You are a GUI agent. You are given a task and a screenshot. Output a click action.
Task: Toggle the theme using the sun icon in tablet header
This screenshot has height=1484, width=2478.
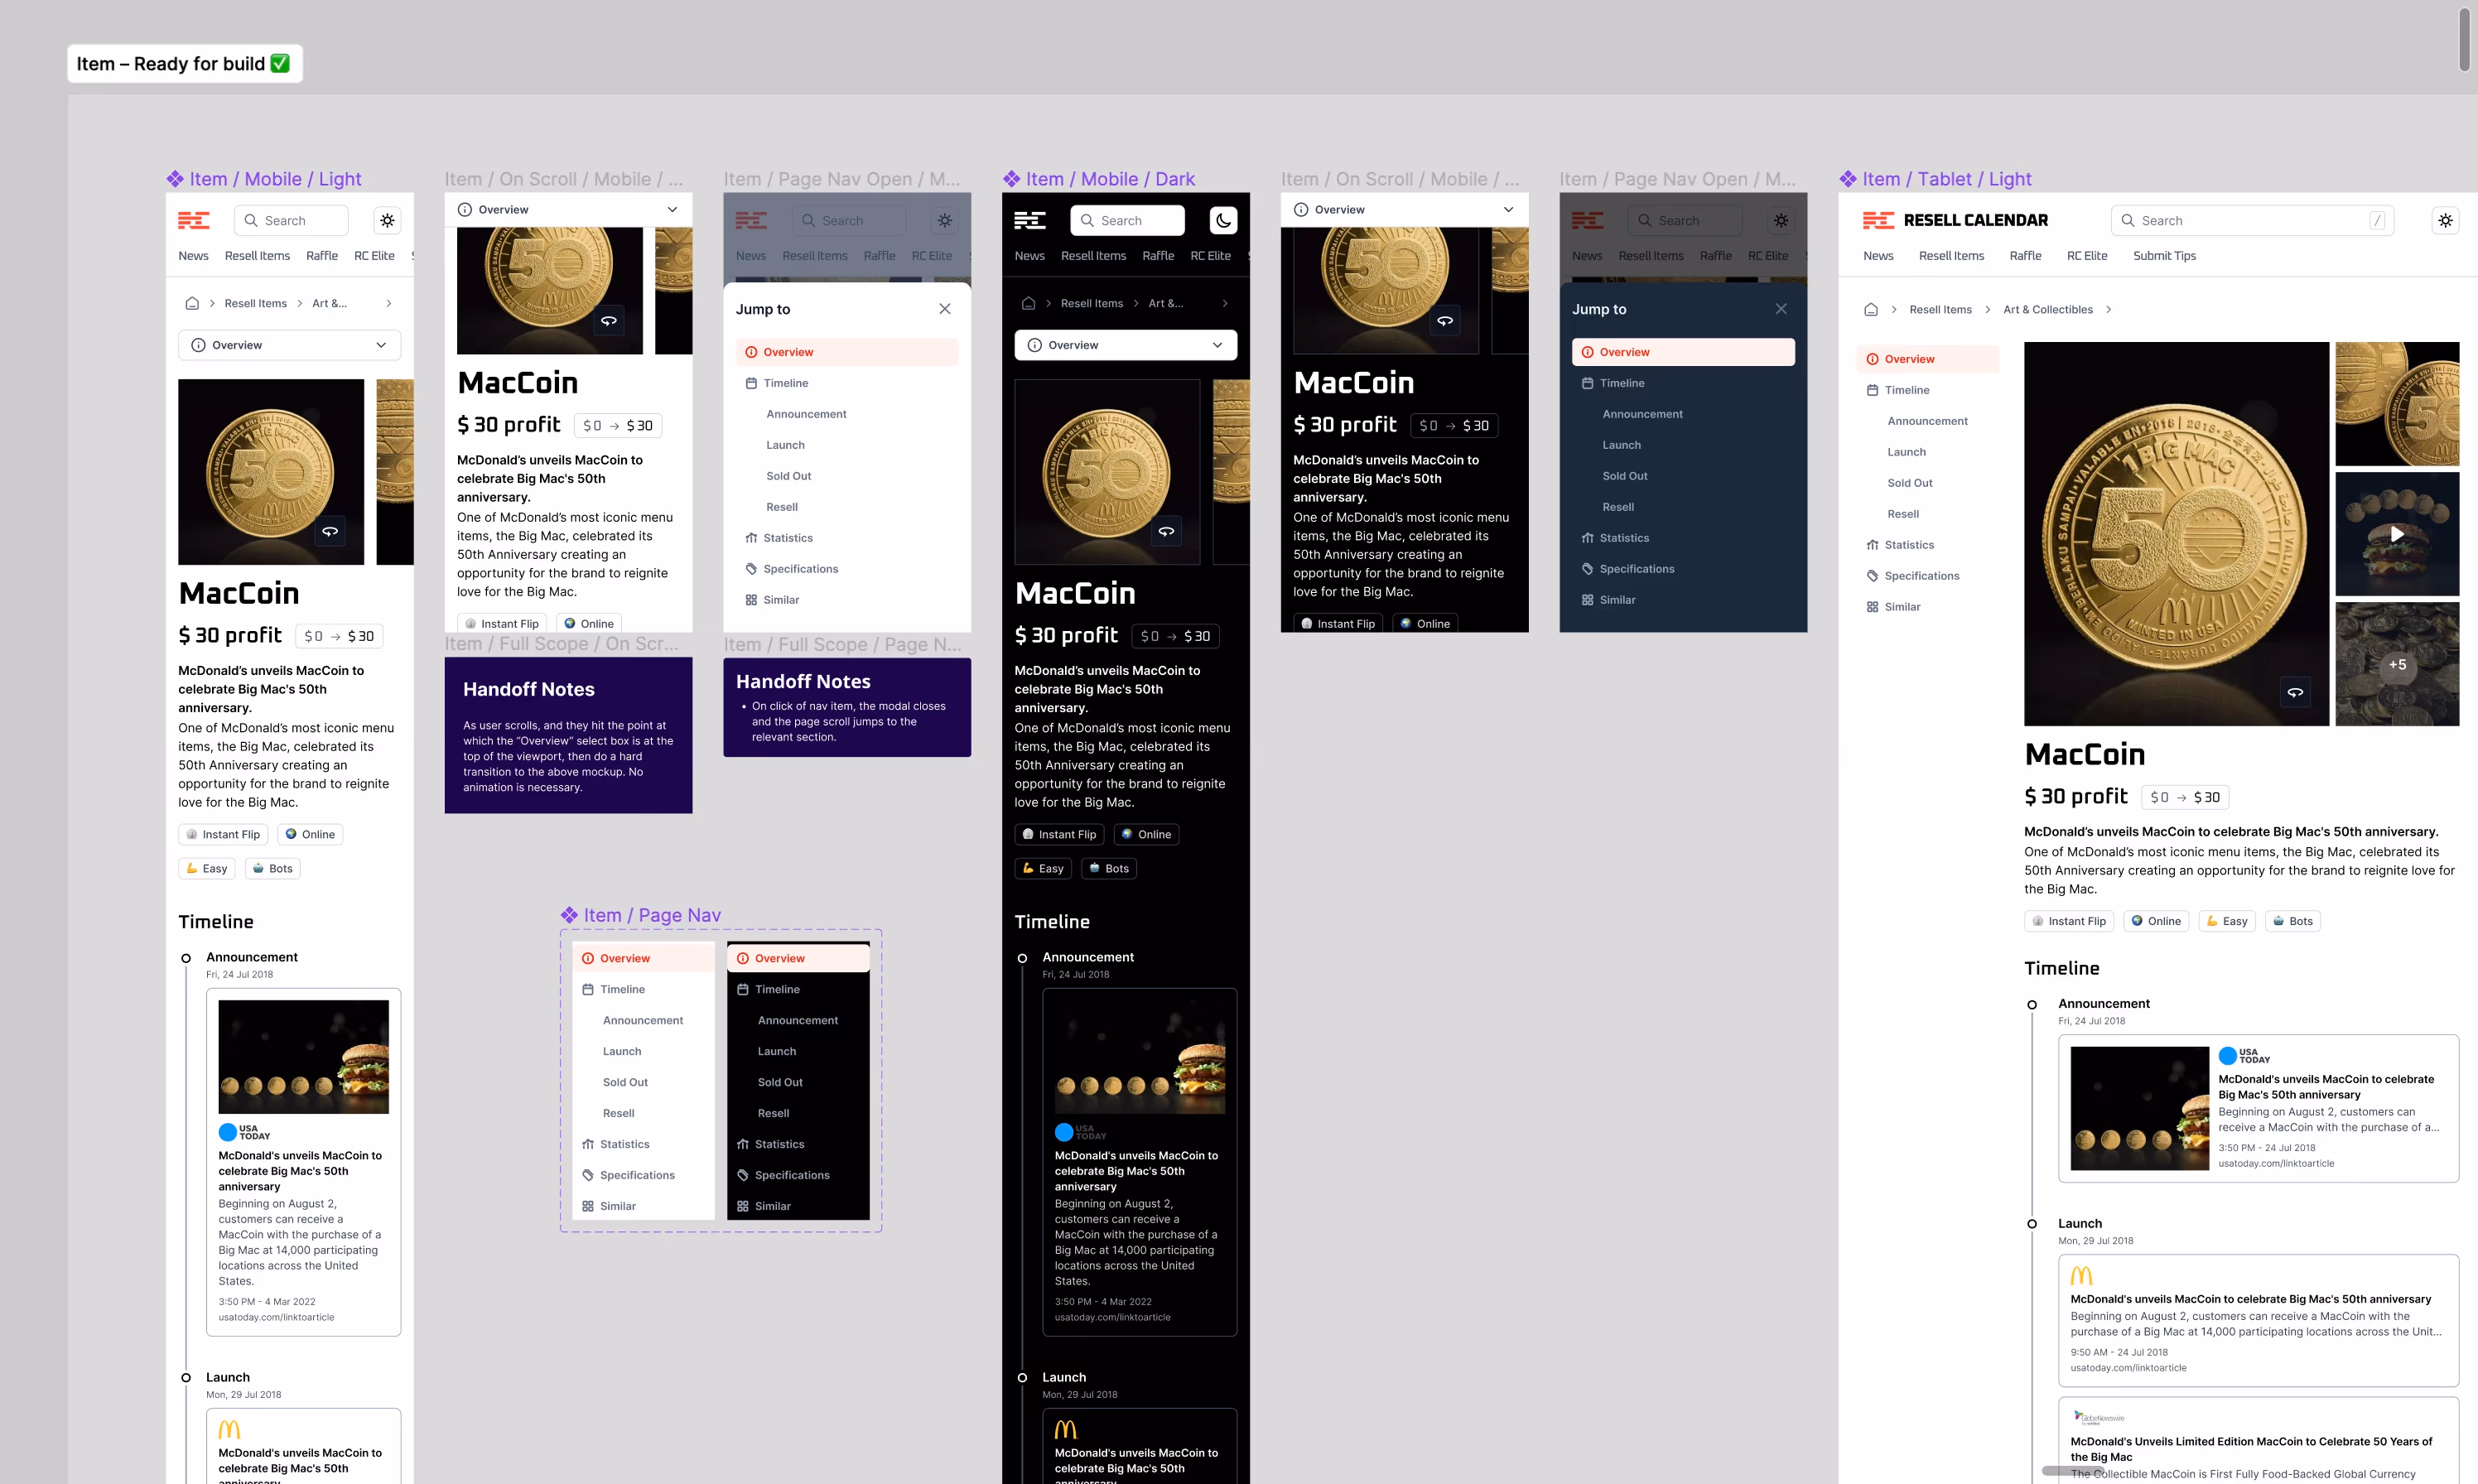point(2446,220)
